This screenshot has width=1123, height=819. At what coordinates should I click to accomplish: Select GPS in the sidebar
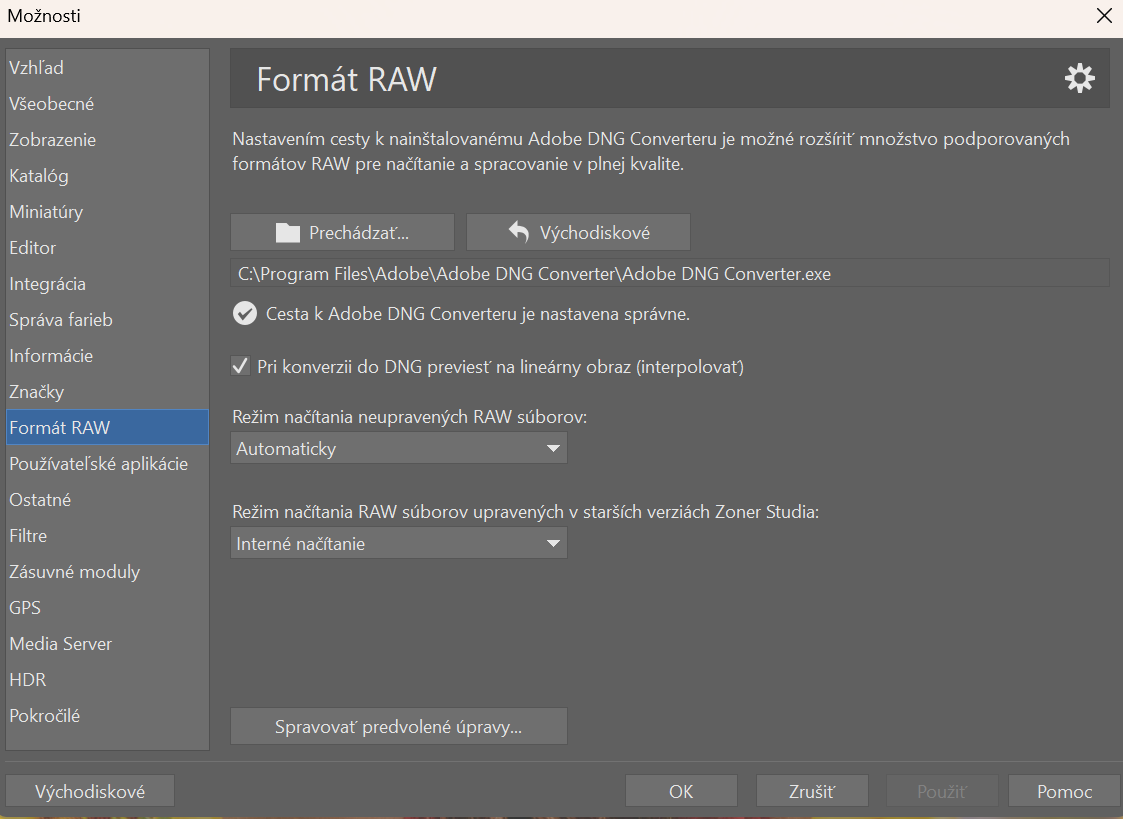point(107,608)
